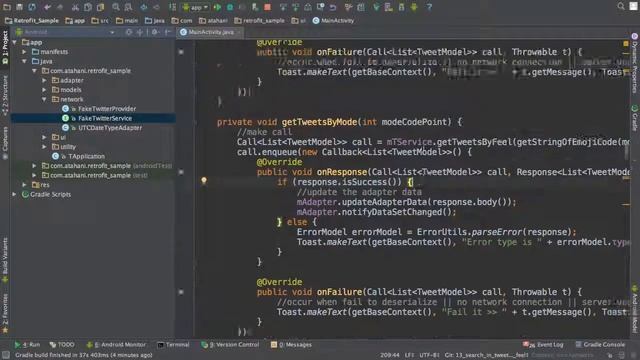
Task: Expand the manifests folder
Action: click(x=24, y=52)
